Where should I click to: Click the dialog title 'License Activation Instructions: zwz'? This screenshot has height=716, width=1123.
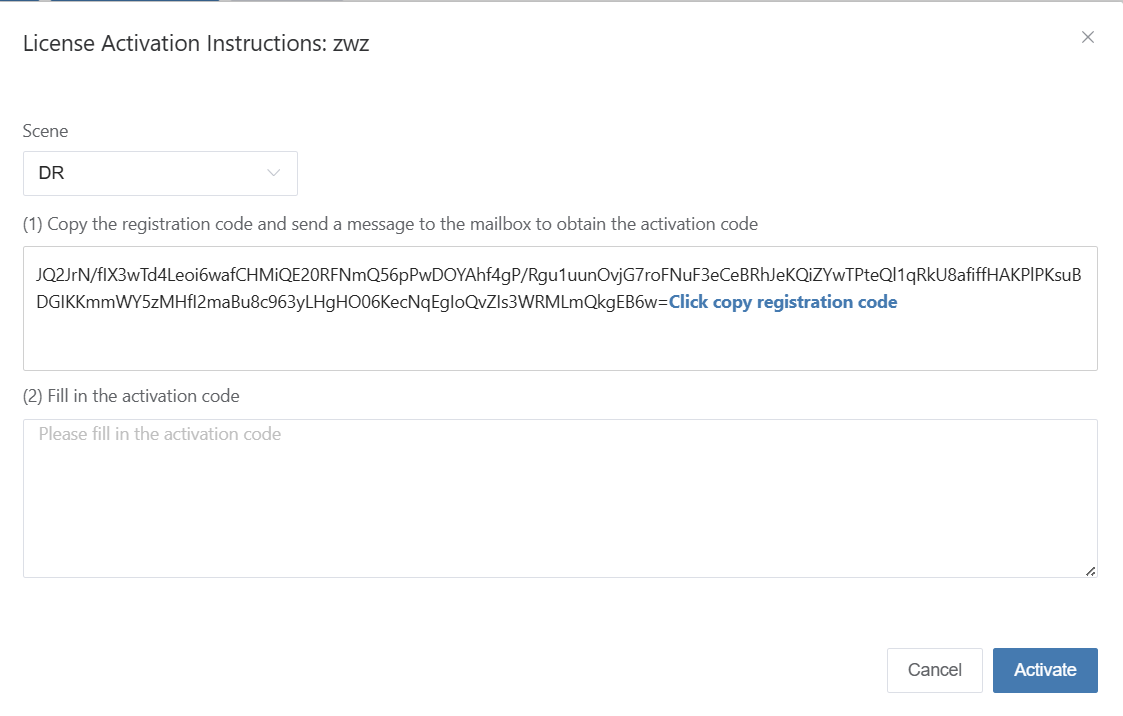(x=196, y=44)
